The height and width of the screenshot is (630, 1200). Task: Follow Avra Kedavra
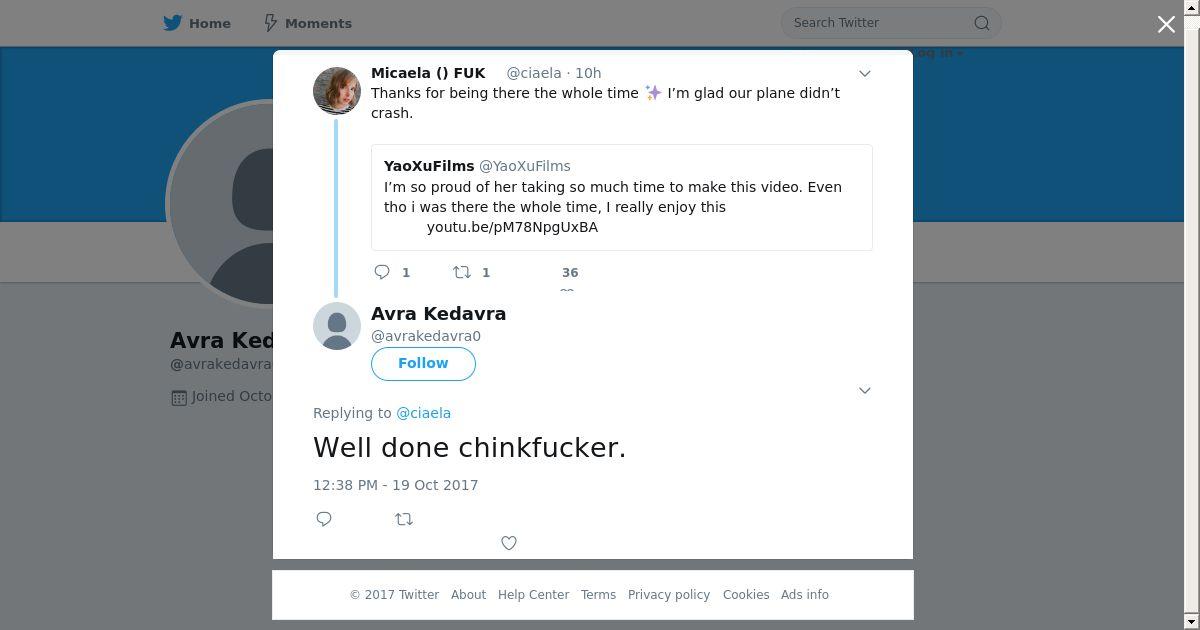[423, 363]
